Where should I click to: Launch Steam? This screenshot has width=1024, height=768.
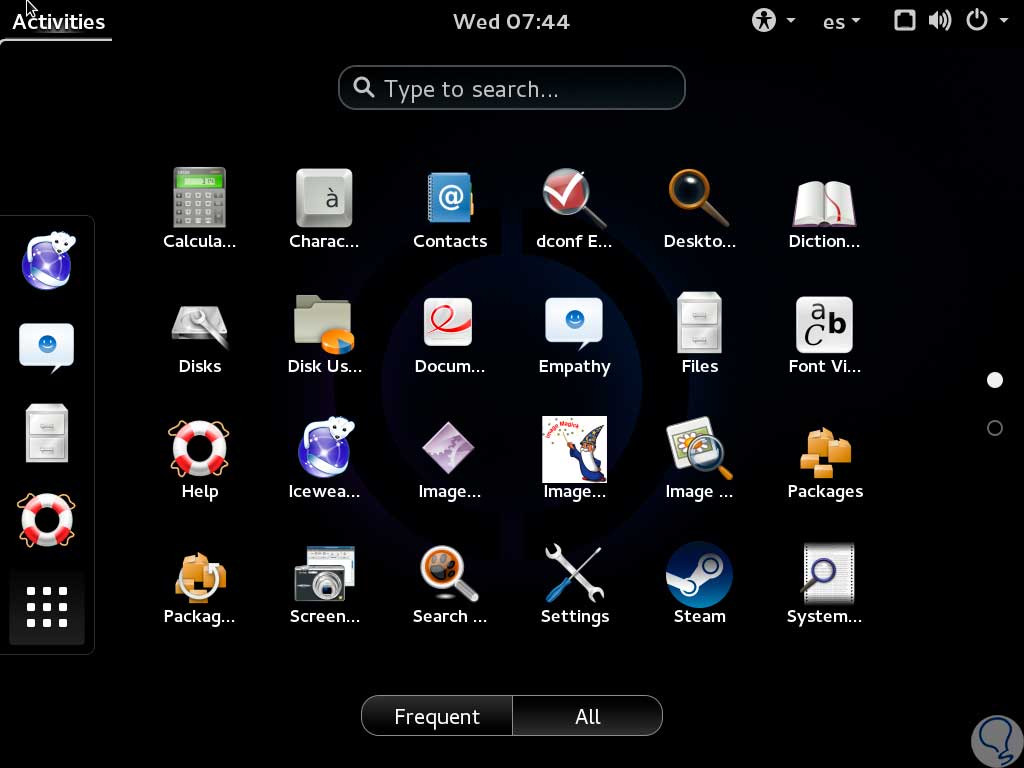click(x=699, y=584)
